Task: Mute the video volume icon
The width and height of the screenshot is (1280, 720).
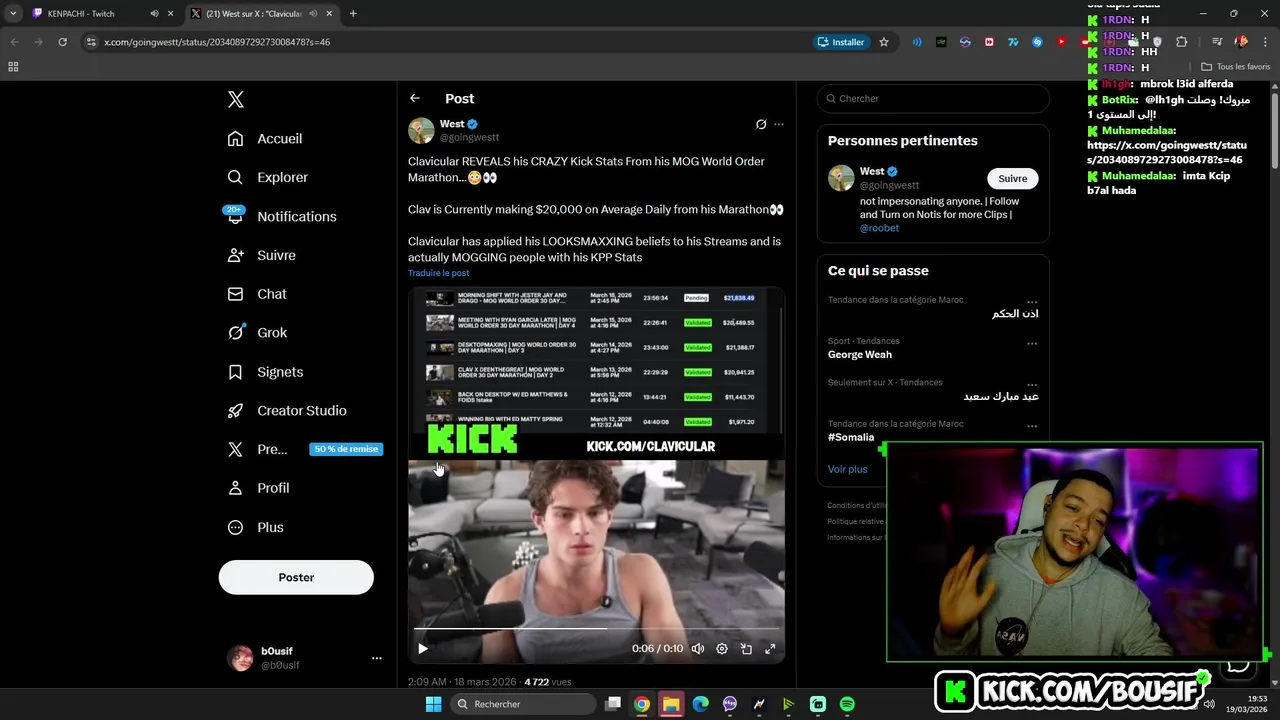Action: click(x=698, y=648)
